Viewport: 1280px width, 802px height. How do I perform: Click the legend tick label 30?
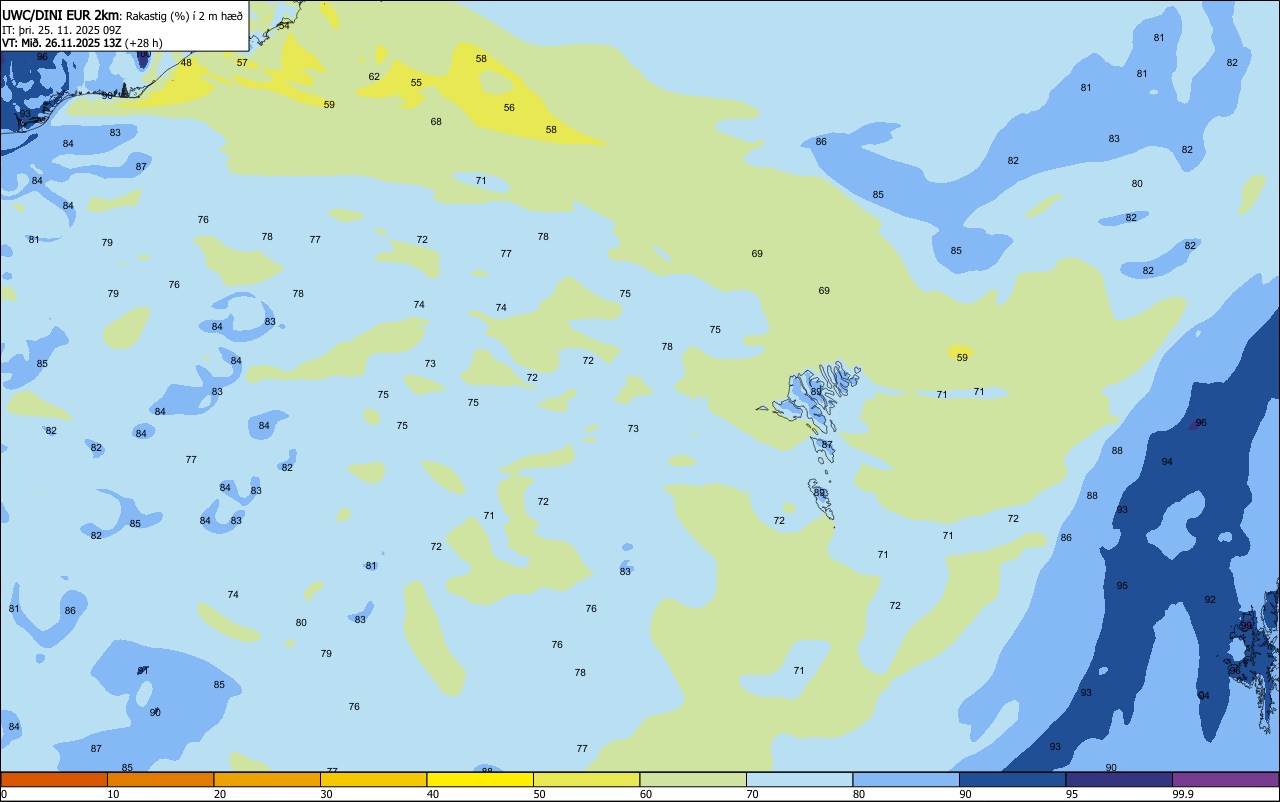(326, 794)
